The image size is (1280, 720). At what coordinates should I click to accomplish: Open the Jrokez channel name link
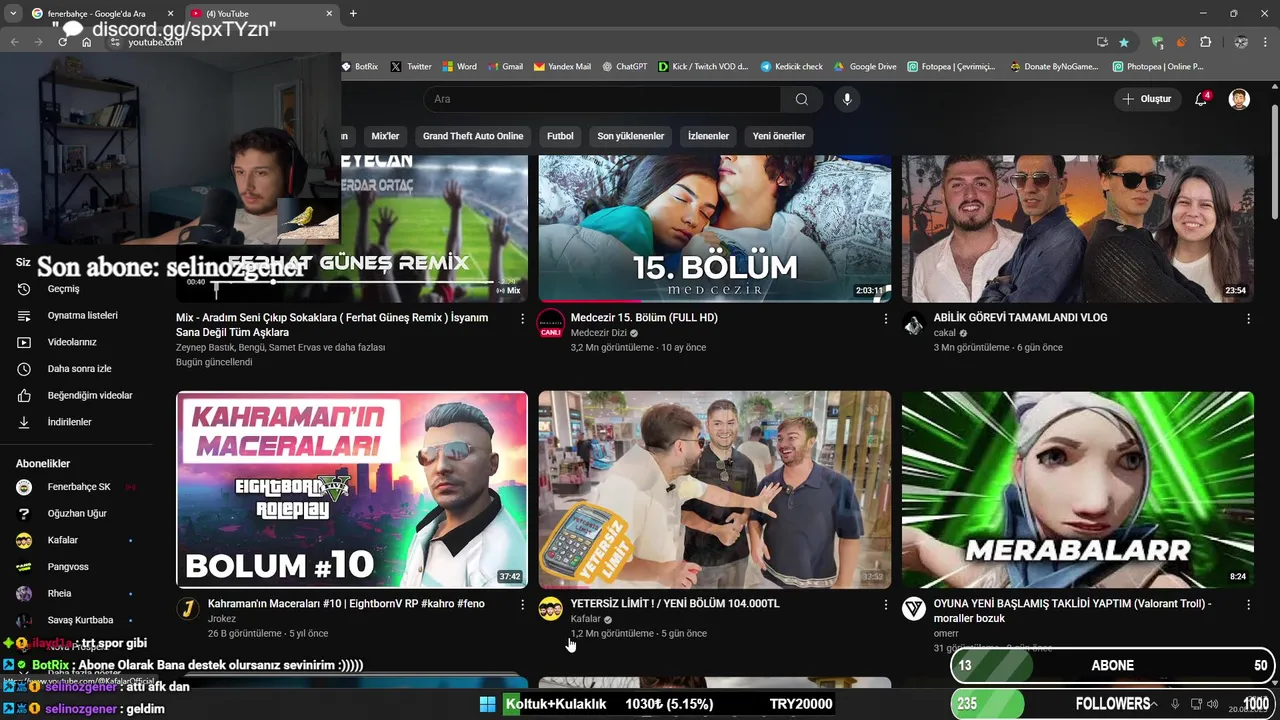222,619
